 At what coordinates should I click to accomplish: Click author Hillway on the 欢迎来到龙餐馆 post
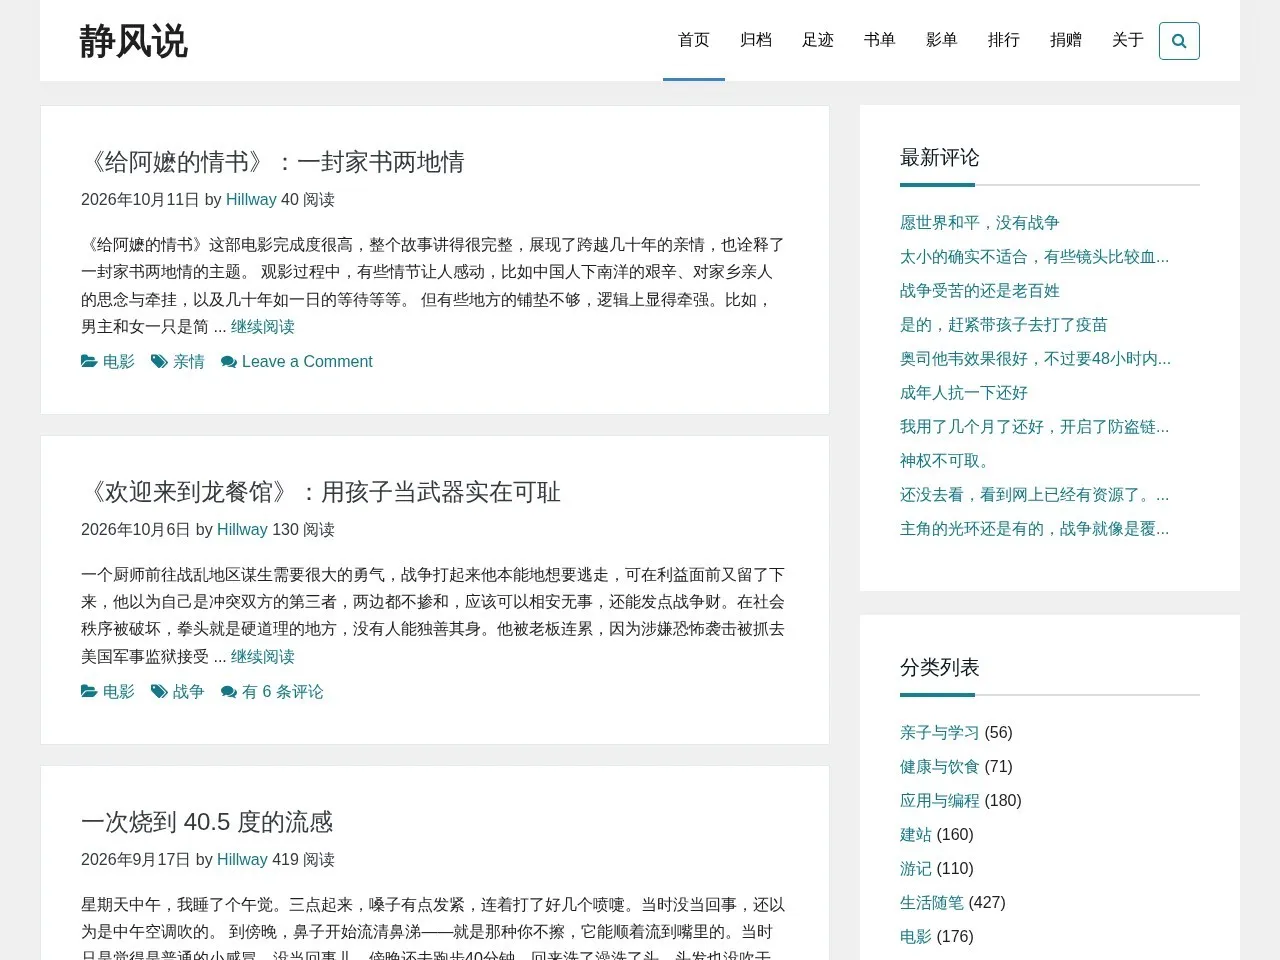coord(242,530)
